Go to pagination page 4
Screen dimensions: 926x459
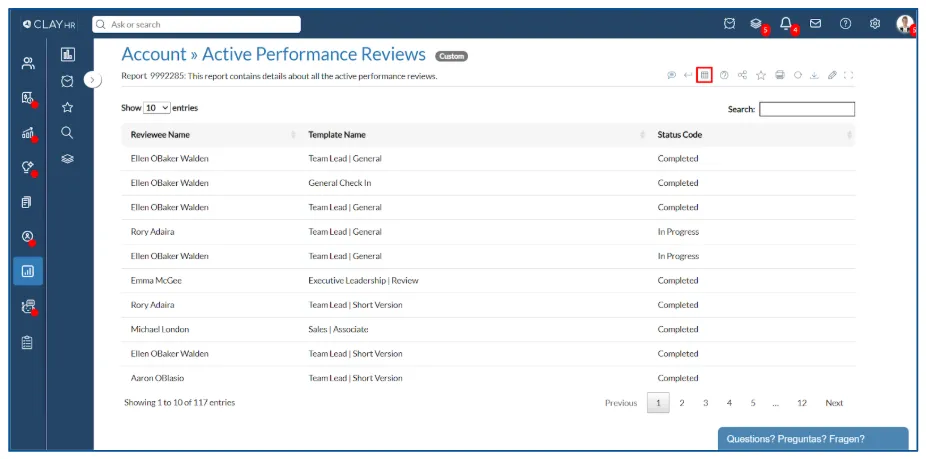(x=729, y=403)
